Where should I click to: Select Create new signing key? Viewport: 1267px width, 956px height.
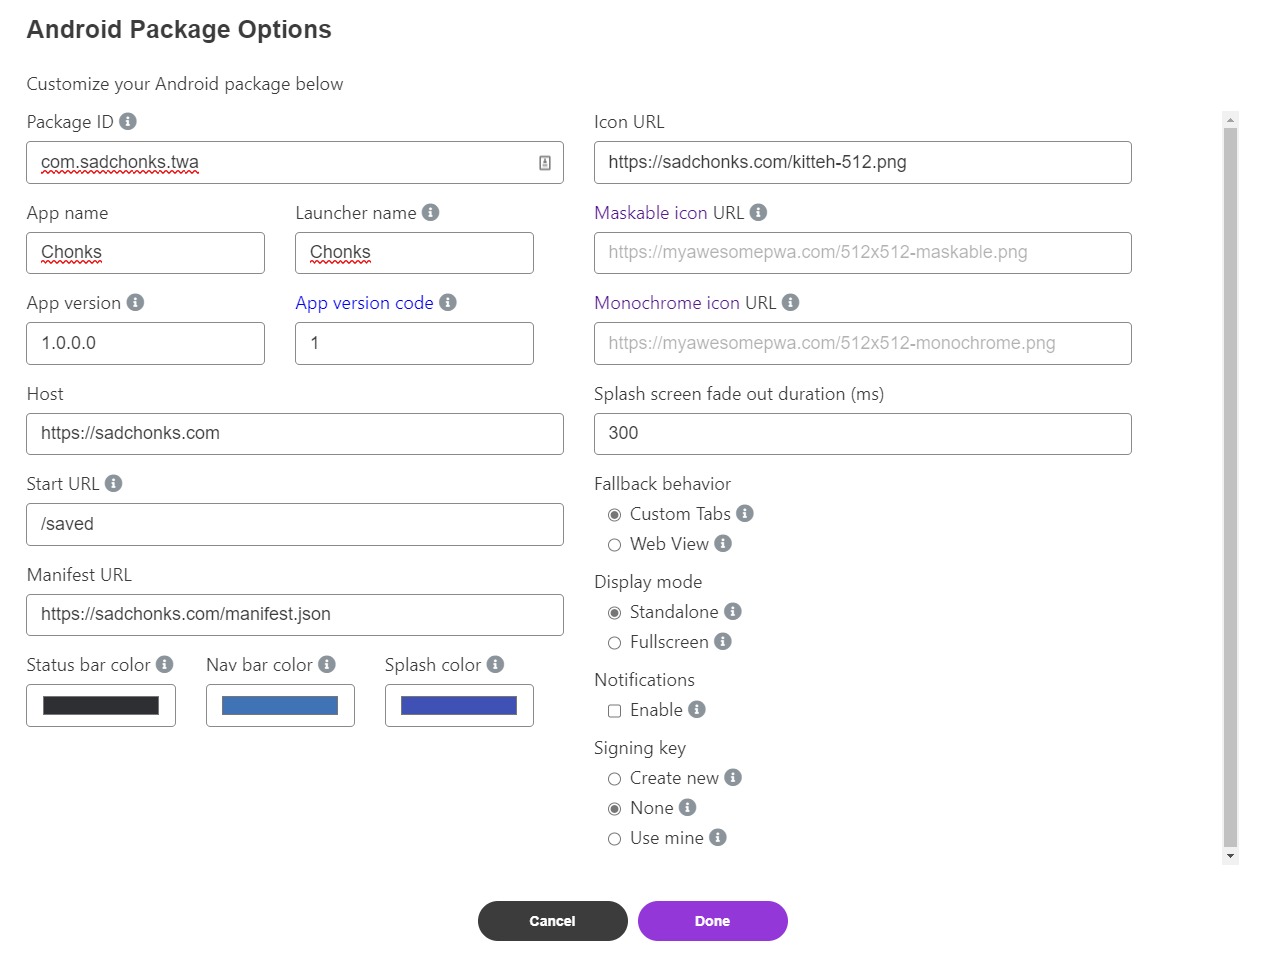tap(615, 779)
